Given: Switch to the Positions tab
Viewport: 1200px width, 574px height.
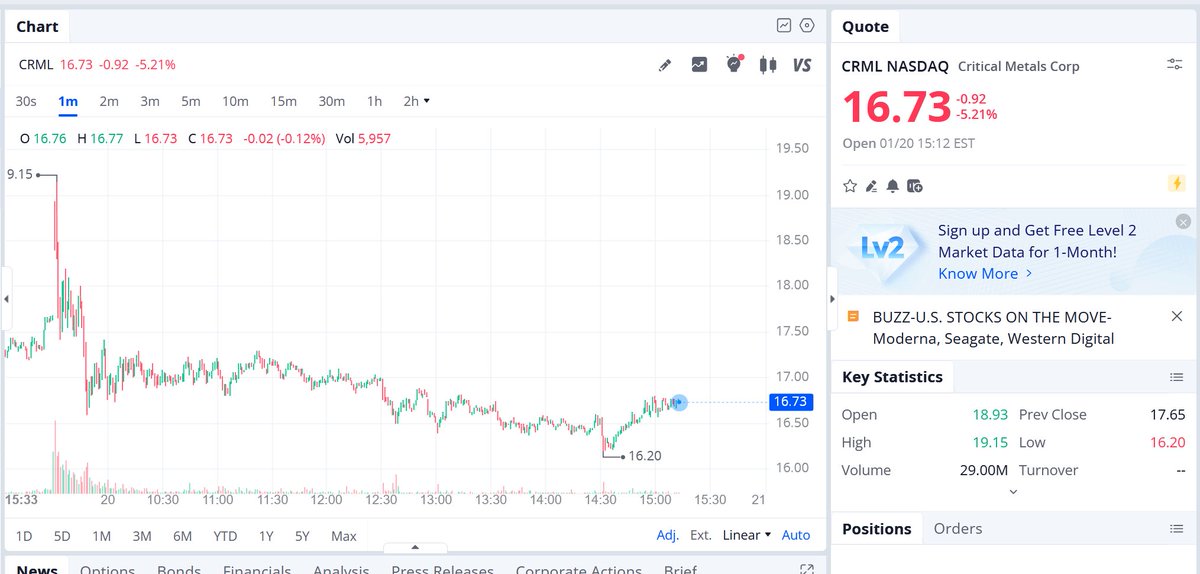Looking at the screenshot, I should 877,528.
